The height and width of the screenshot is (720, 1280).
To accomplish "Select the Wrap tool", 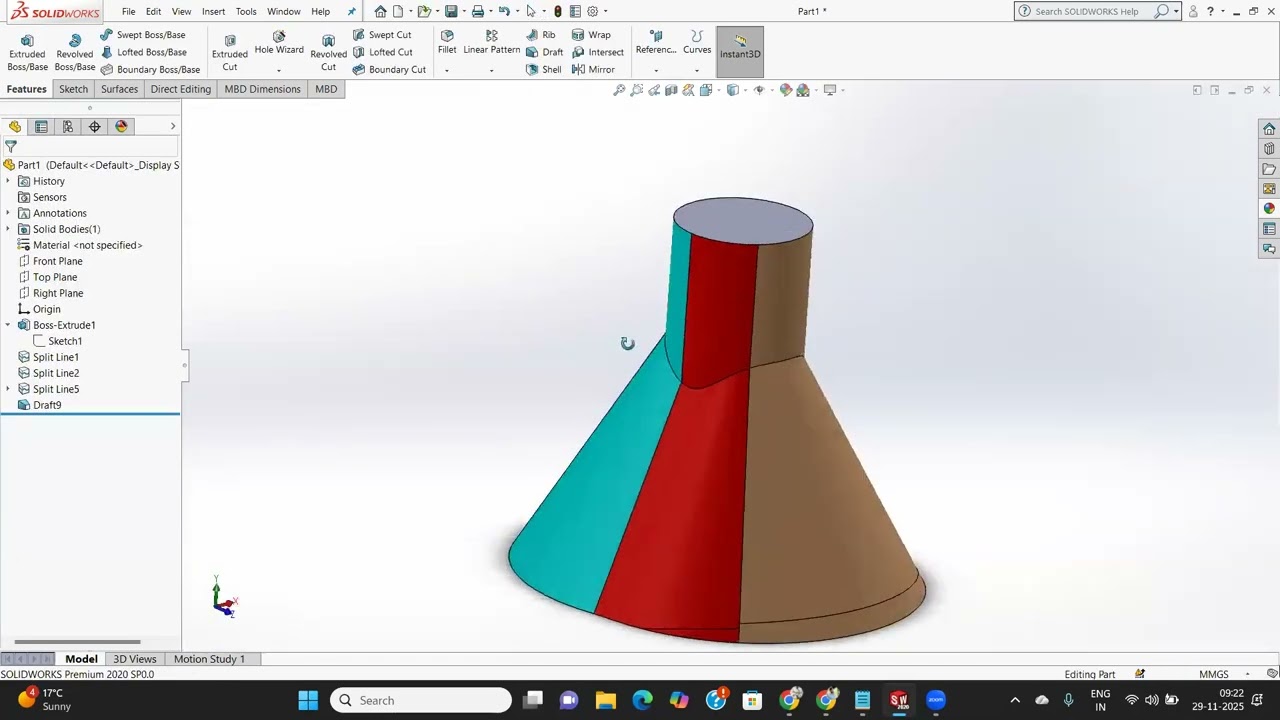I will [591, 35].
